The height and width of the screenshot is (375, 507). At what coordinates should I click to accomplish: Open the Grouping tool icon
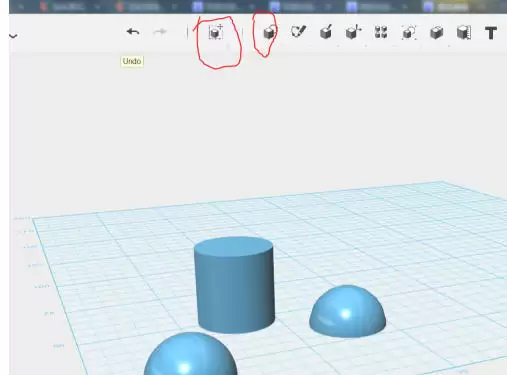click(409, 32)
